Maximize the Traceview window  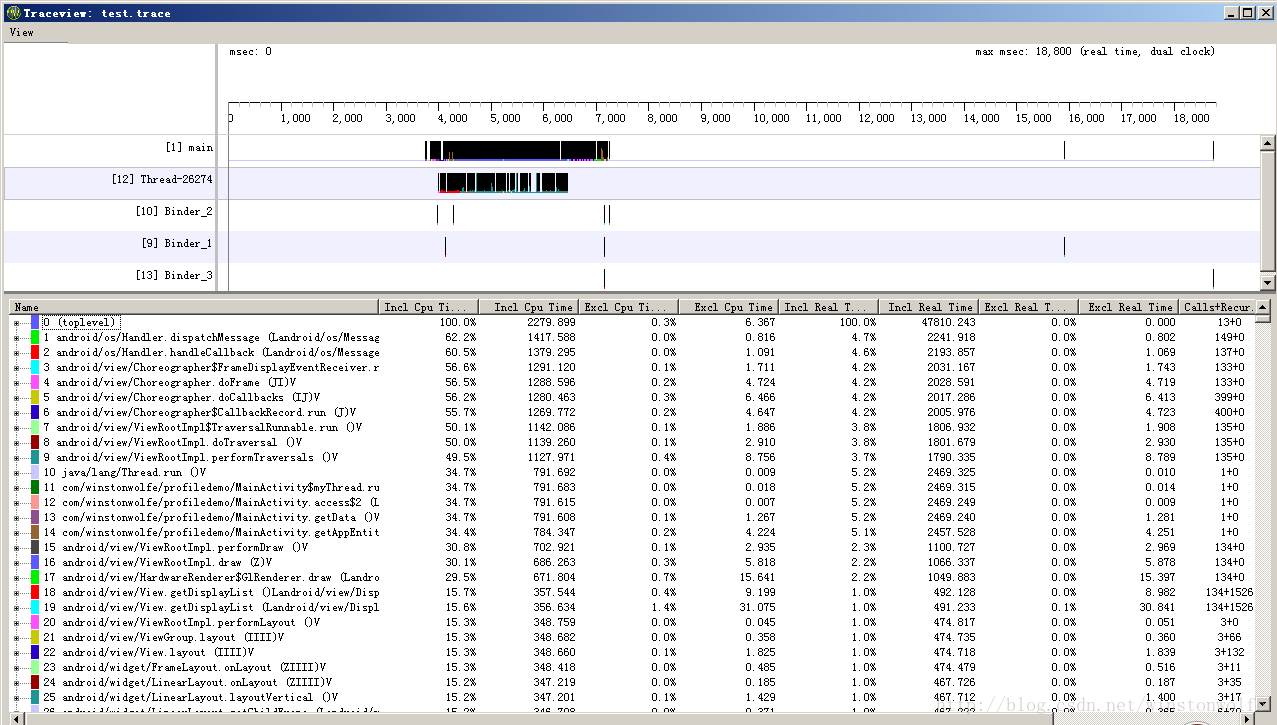[x=1247, y=13]
